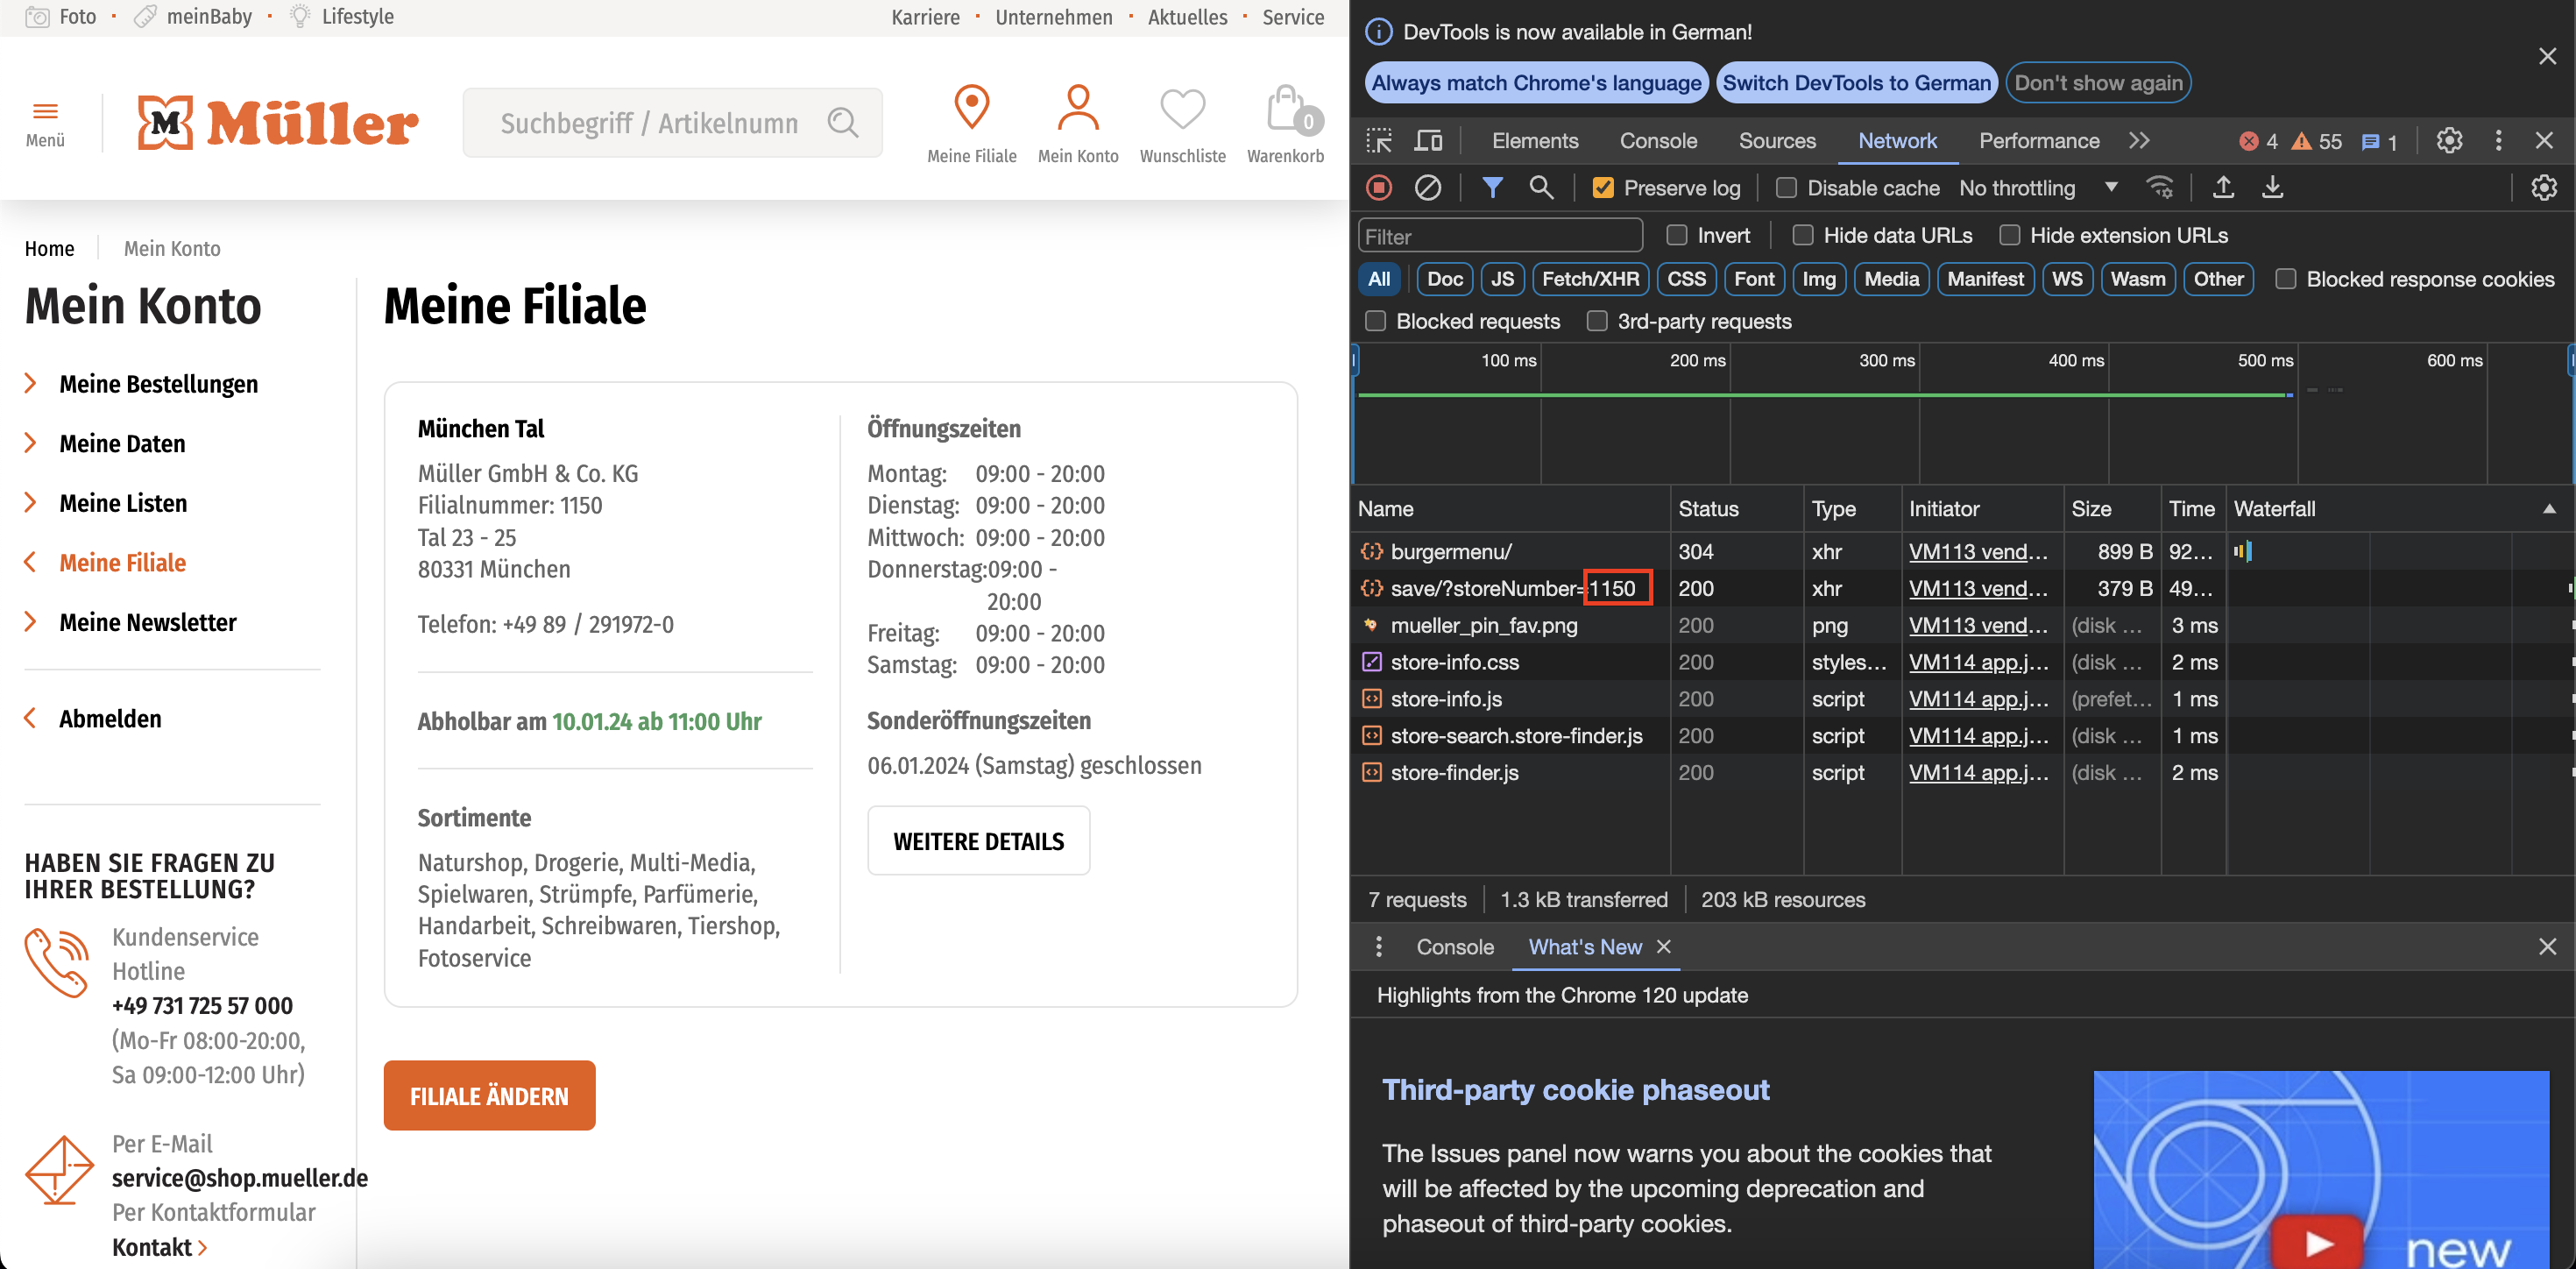The height and width of the screenshot is (1269, 2576).
Task: Expand more DevTools tabs chevron
Action: coord(2139,141)
